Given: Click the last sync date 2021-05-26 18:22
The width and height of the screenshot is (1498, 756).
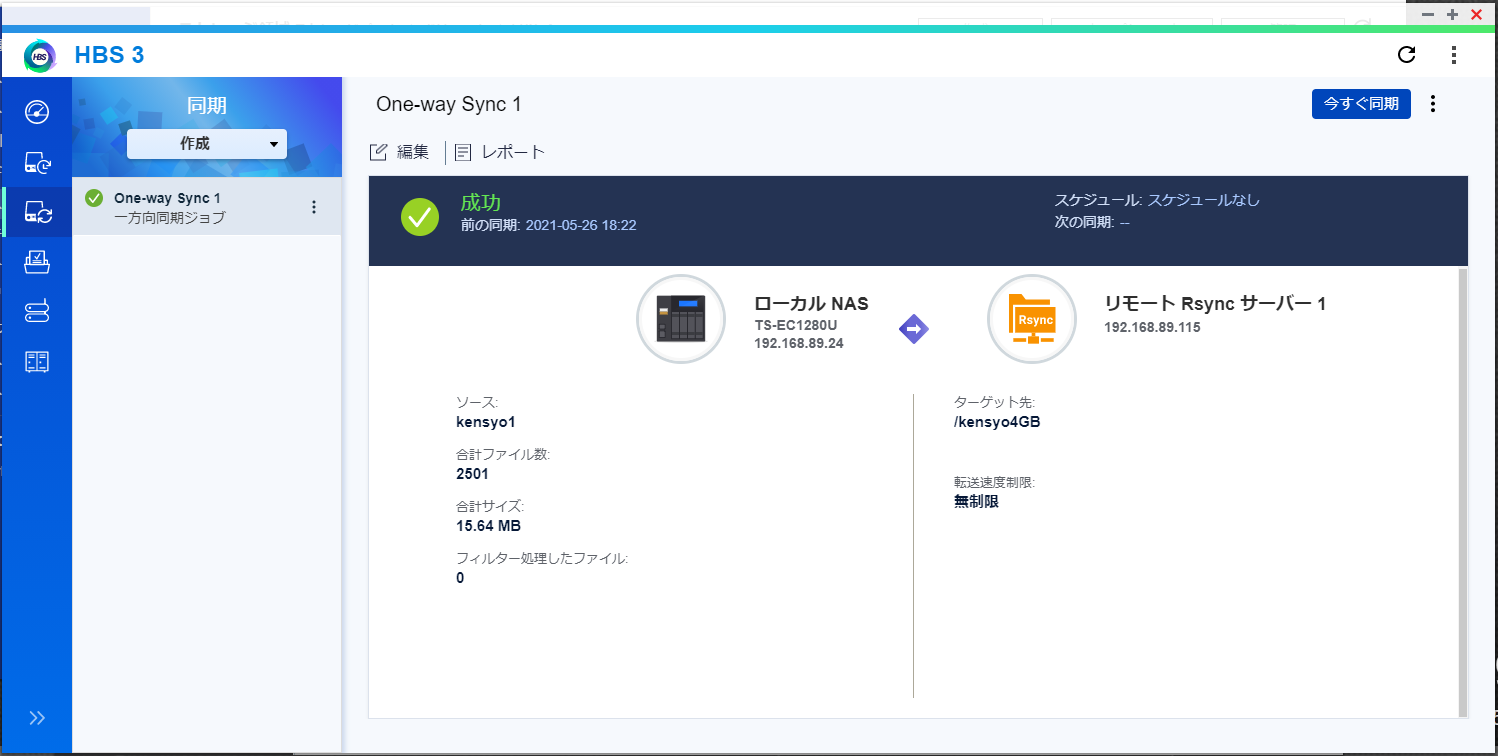Looking at the screenshot, I should click(579, 225).
